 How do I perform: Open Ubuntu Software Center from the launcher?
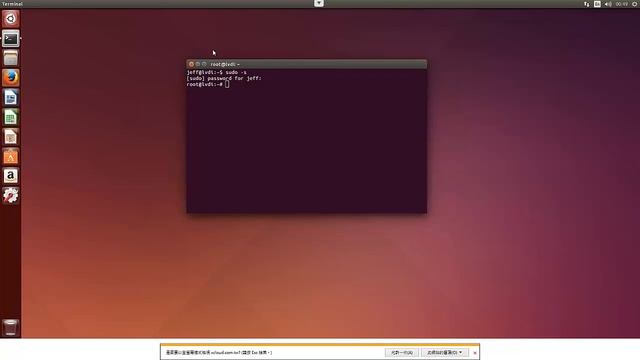[11, 156]
